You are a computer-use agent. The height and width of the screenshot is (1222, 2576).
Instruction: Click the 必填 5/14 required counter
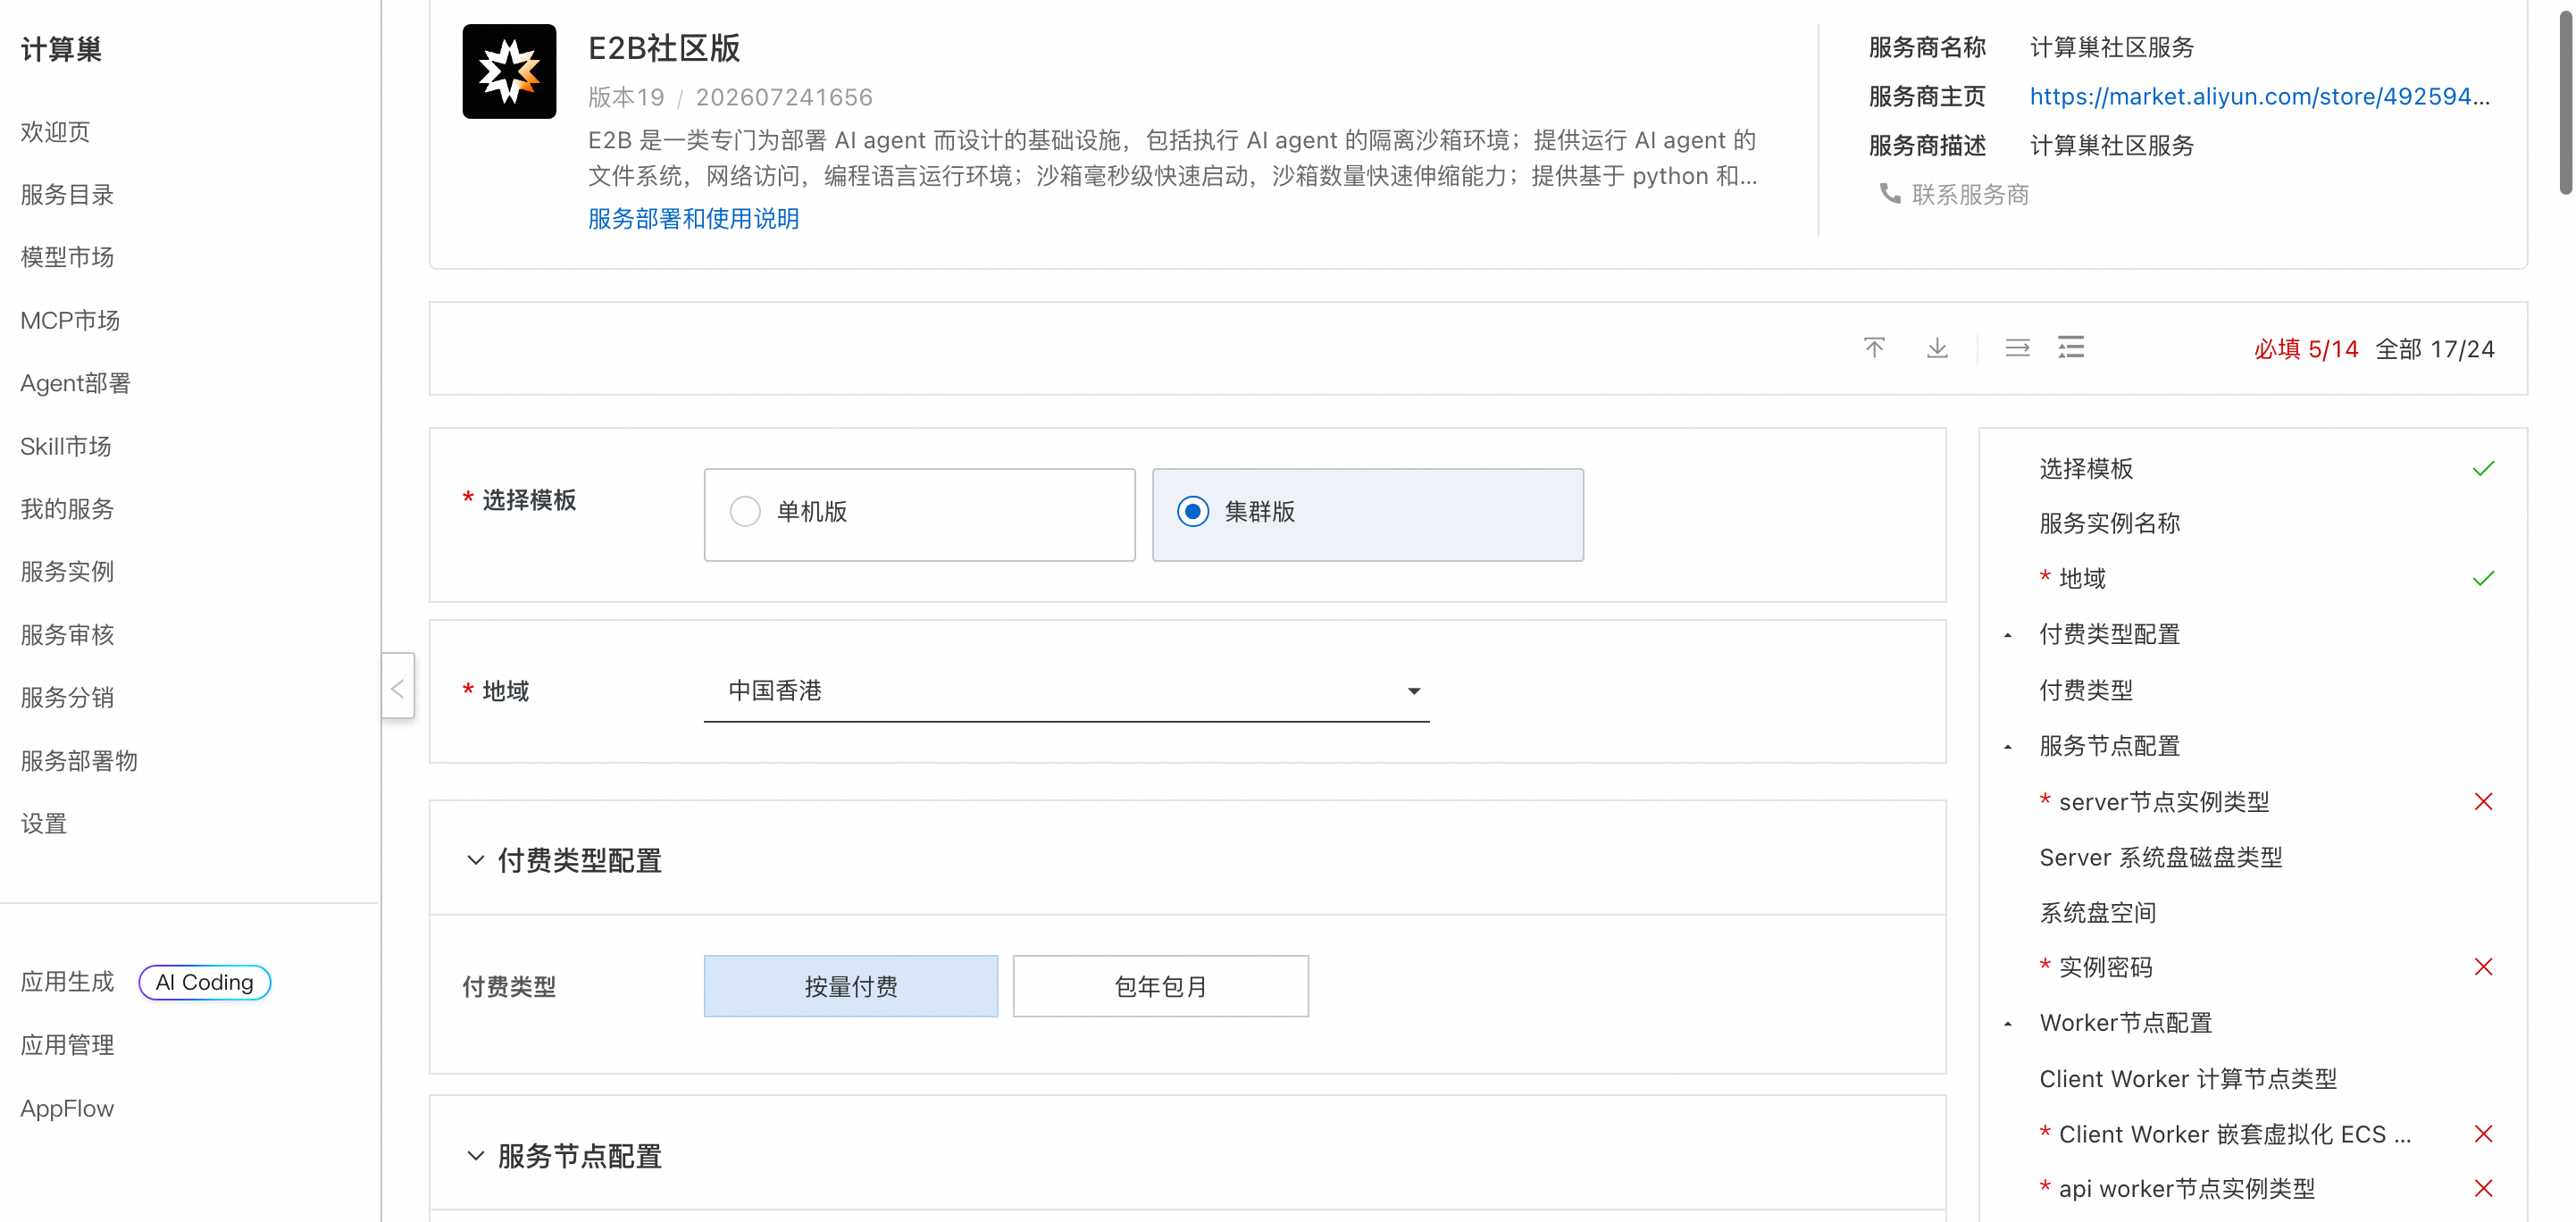[2306, 349]
